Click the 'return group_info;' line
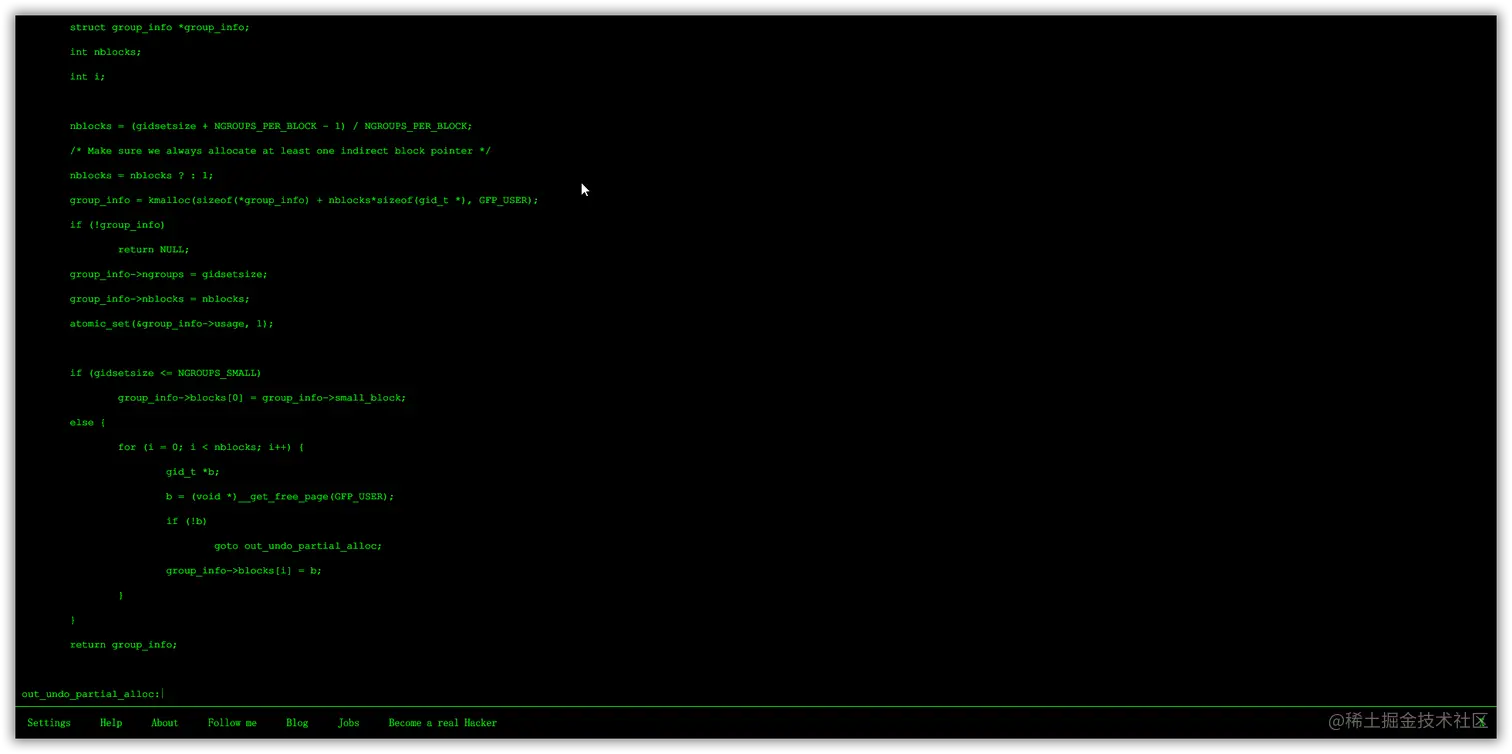The height and width of the screenshot is (754, 1512). click(x=123, y=645)
